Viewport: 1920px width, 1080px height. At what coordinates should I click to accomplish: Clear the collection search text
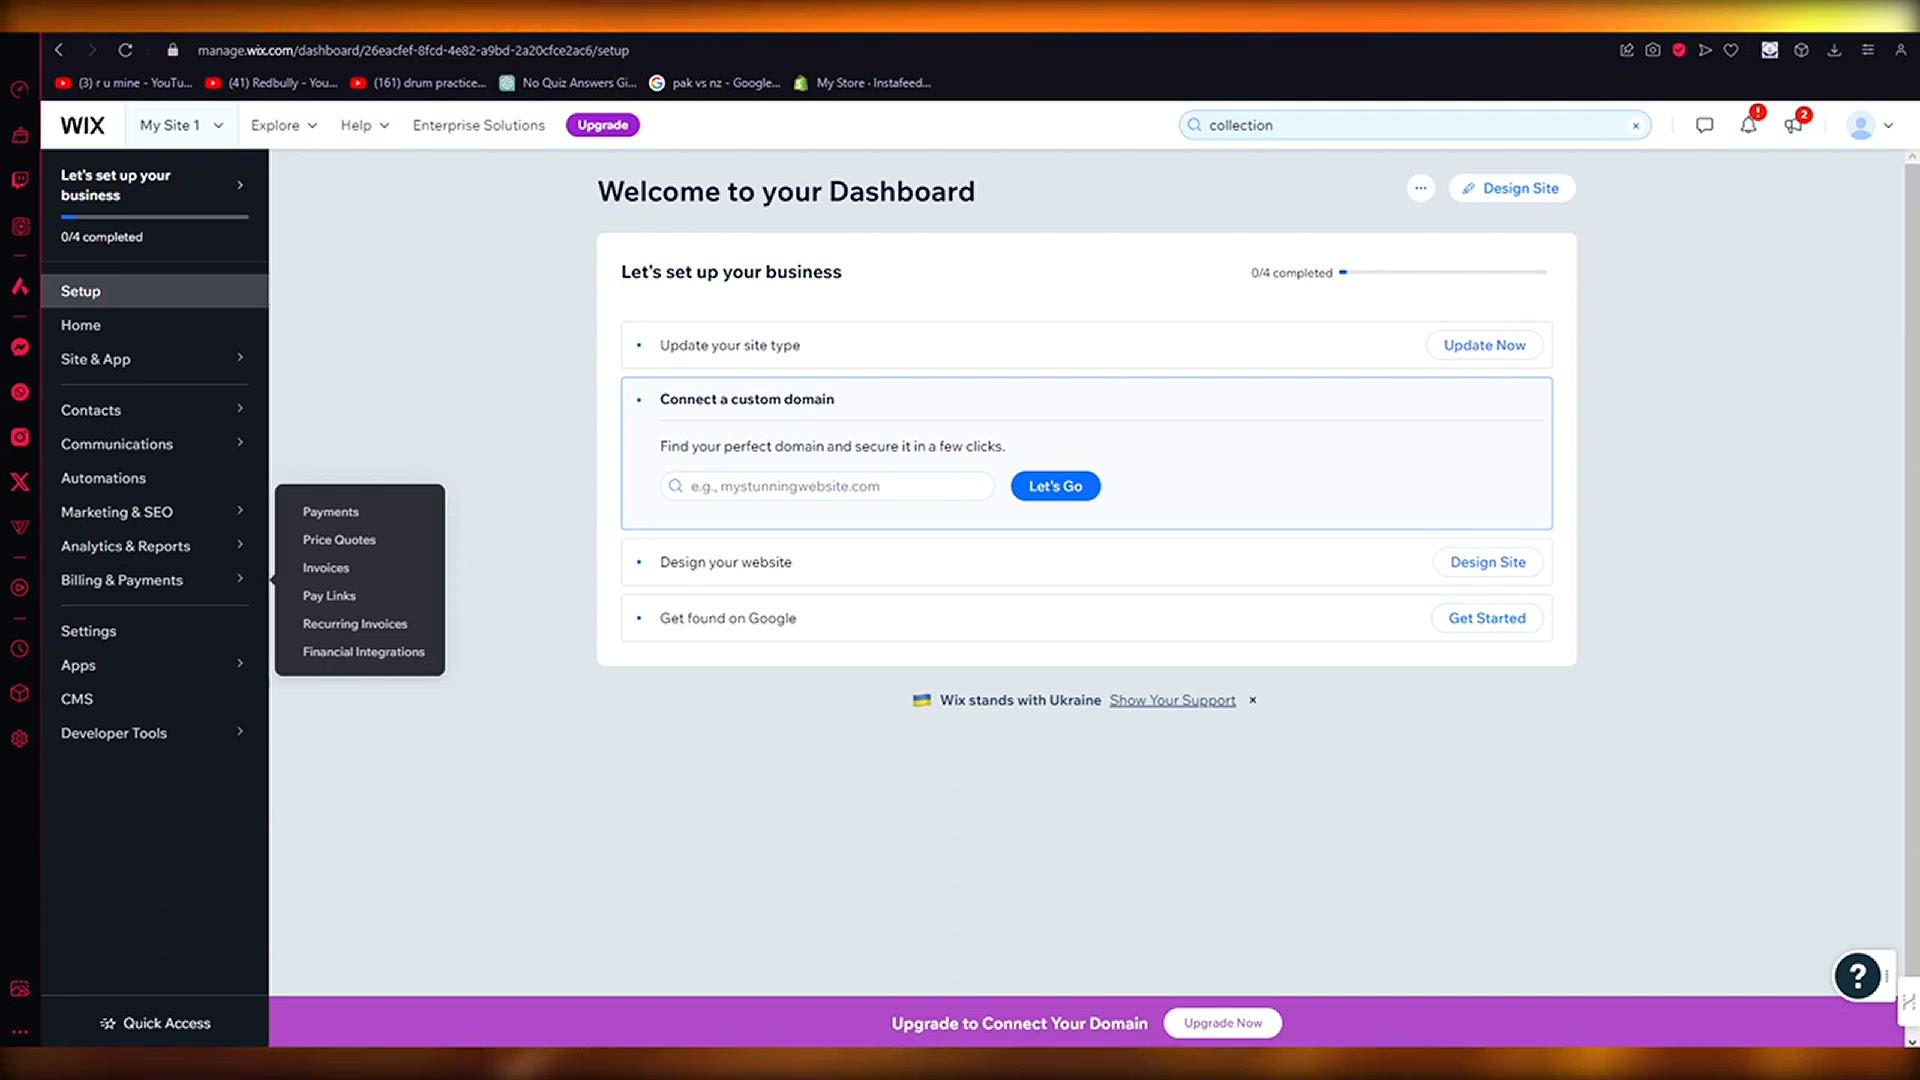coord(1636,125)
